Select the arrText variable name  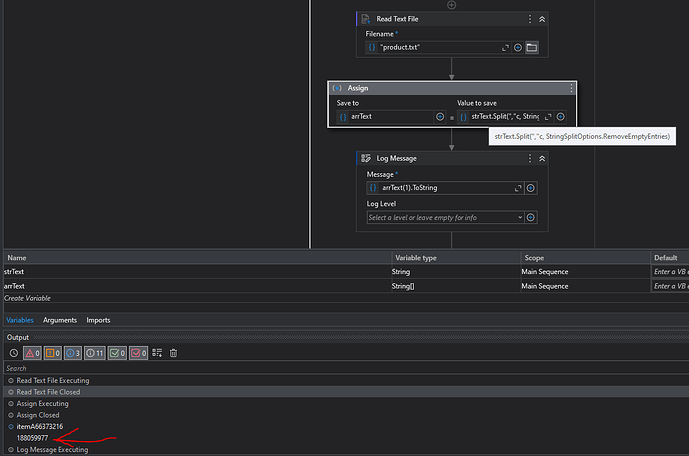pyautogui.click(x=15, y=286)
